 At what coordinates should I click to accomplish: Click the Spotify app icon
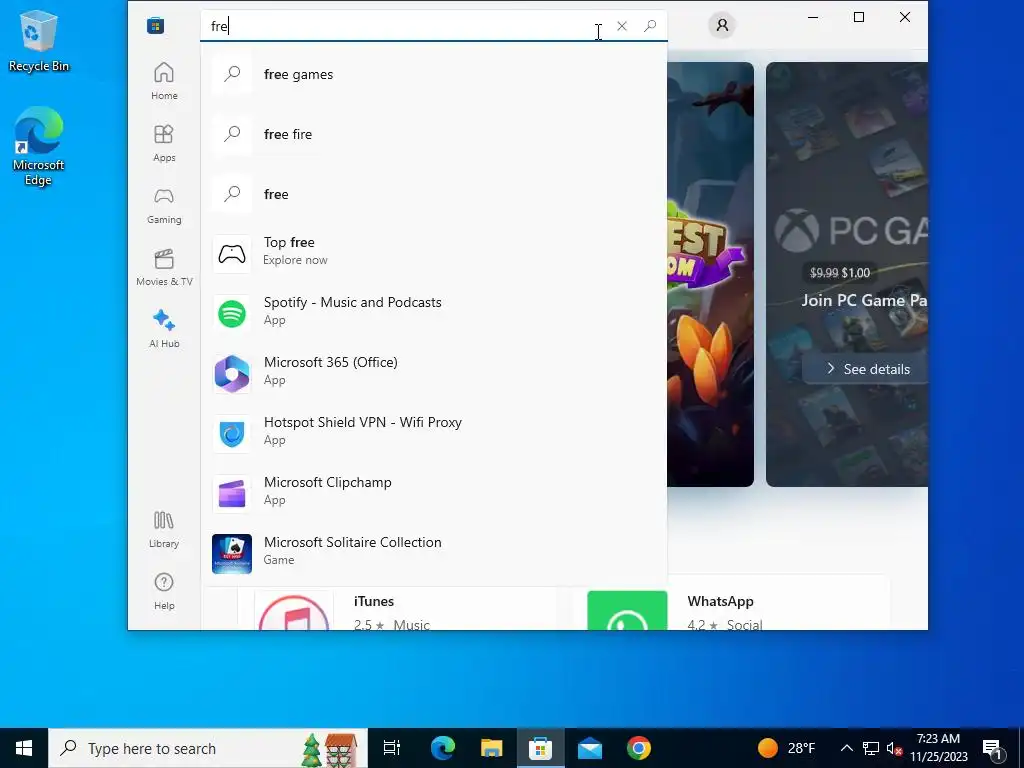click(232, 314)
